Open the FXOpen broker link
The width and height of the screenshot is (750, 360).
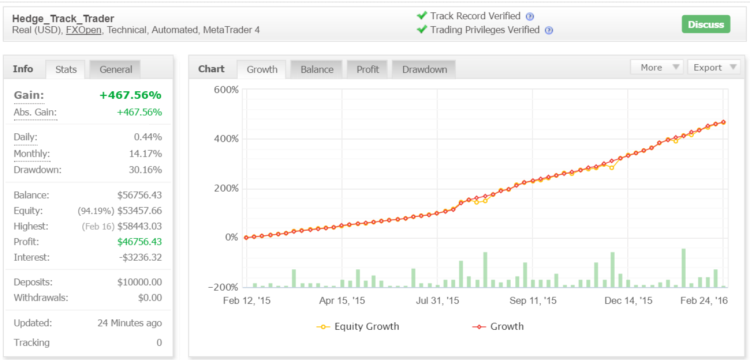click(x=83, y=30)
